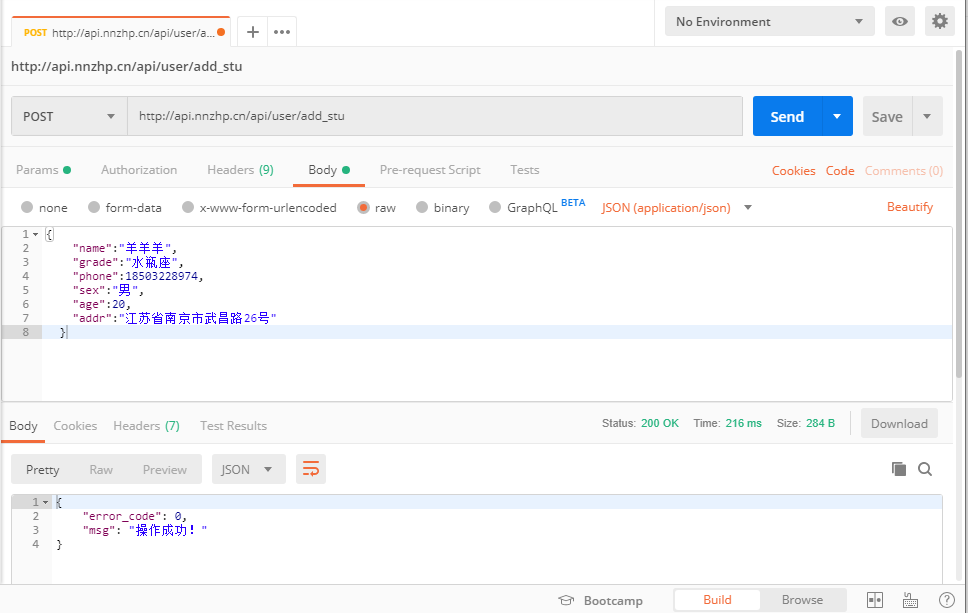Switch to Build mode
Screen dimensions: 968x613
click(717, 599)
